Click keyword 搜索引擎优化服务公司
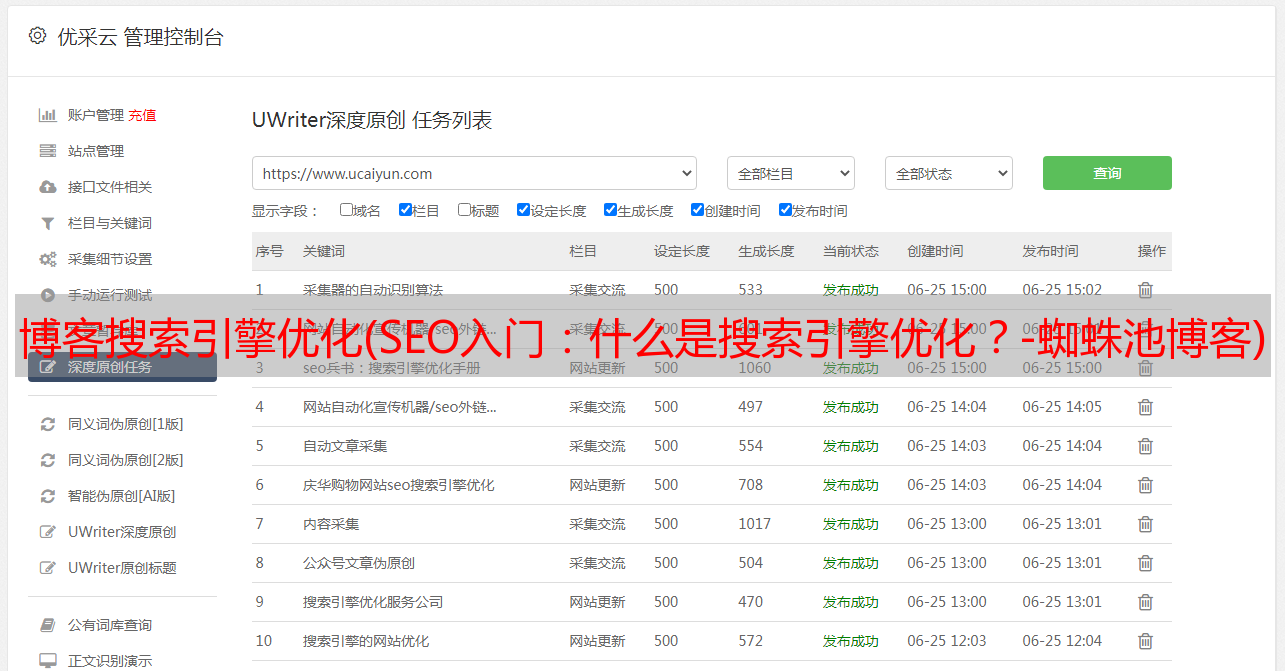The image size is (1285, 671). click(x=373, y=602)
